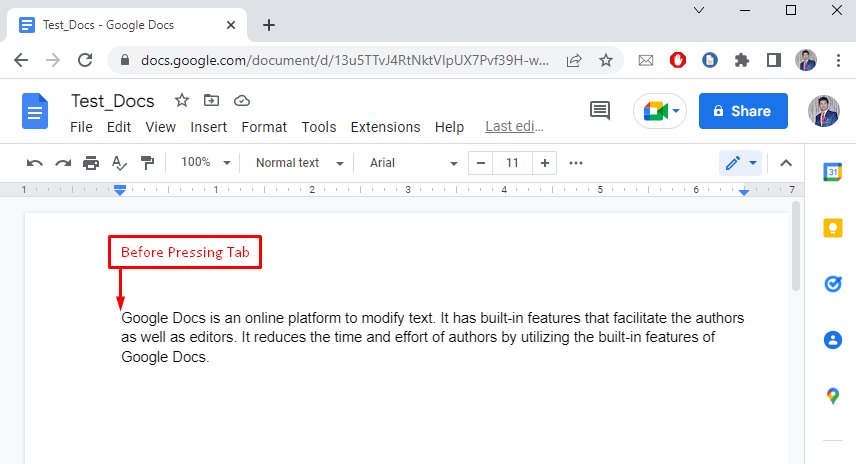Check the cloud document status icon
856x464 pixels.
[x=242, y=101]
